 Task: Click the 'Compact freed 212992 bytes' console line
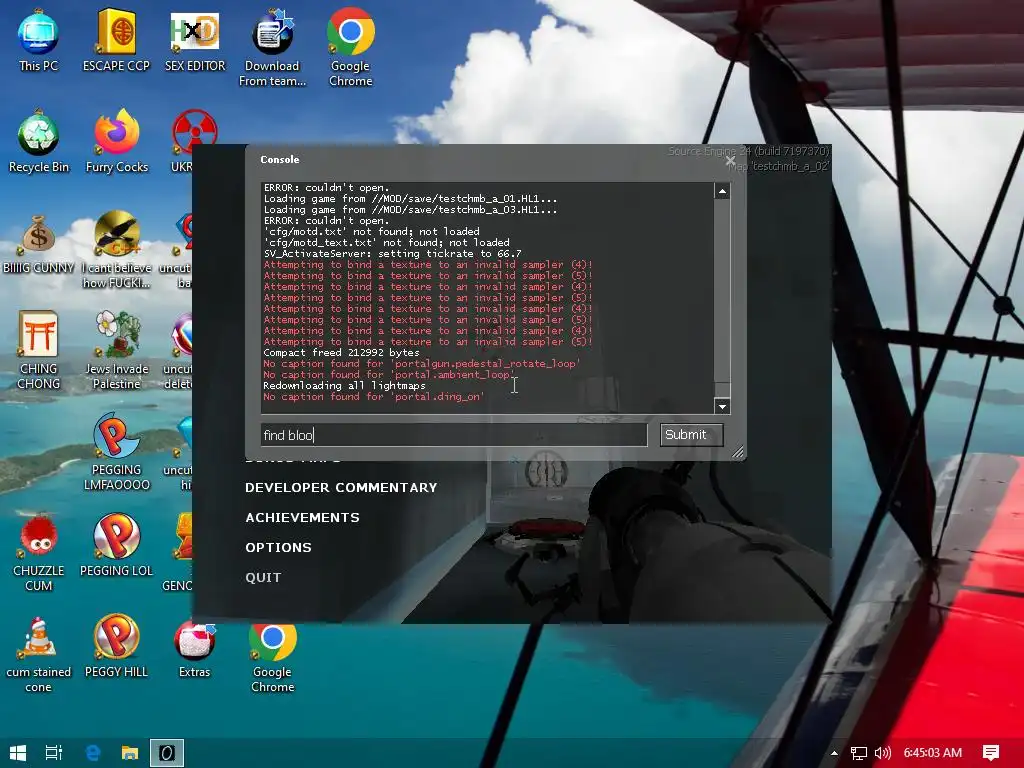coord(342,353)
